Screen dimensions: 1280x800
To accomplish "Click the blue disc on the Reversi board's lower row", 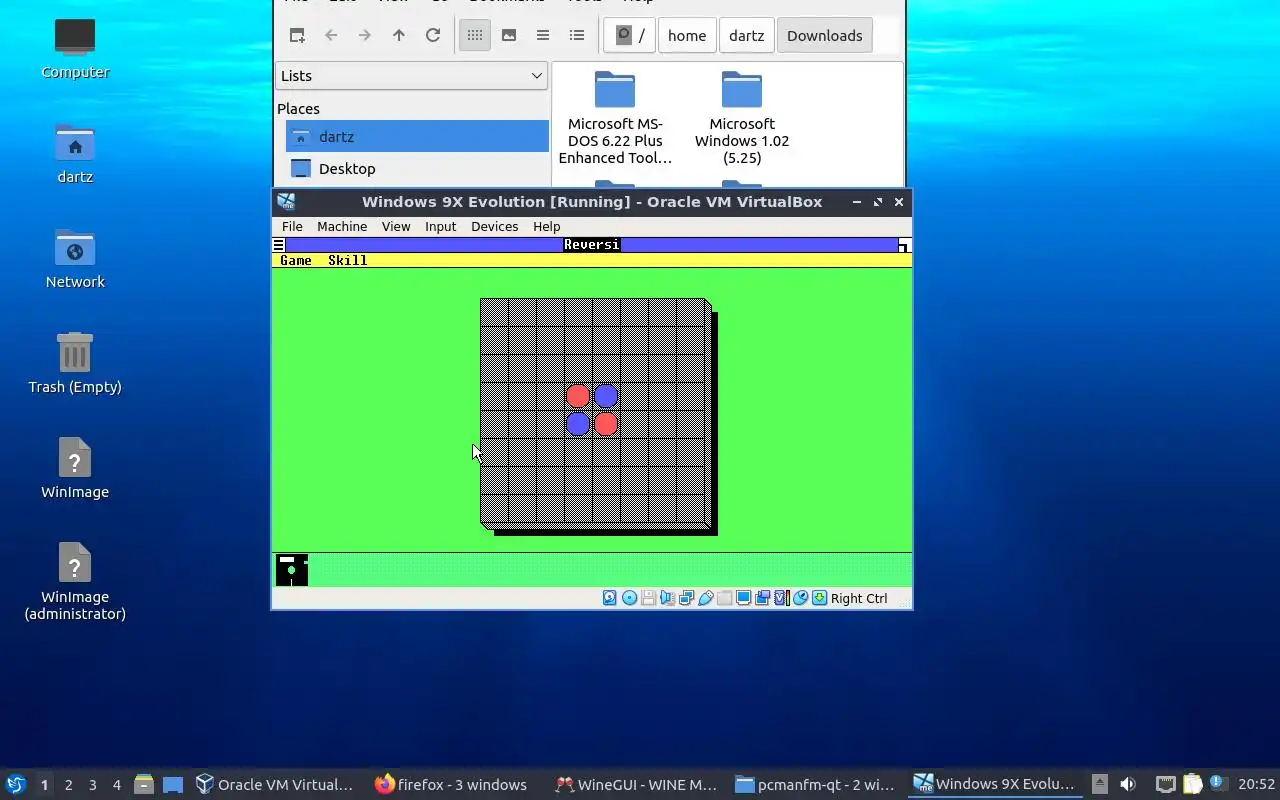I will pyautogui.click(x=577, y=424).
